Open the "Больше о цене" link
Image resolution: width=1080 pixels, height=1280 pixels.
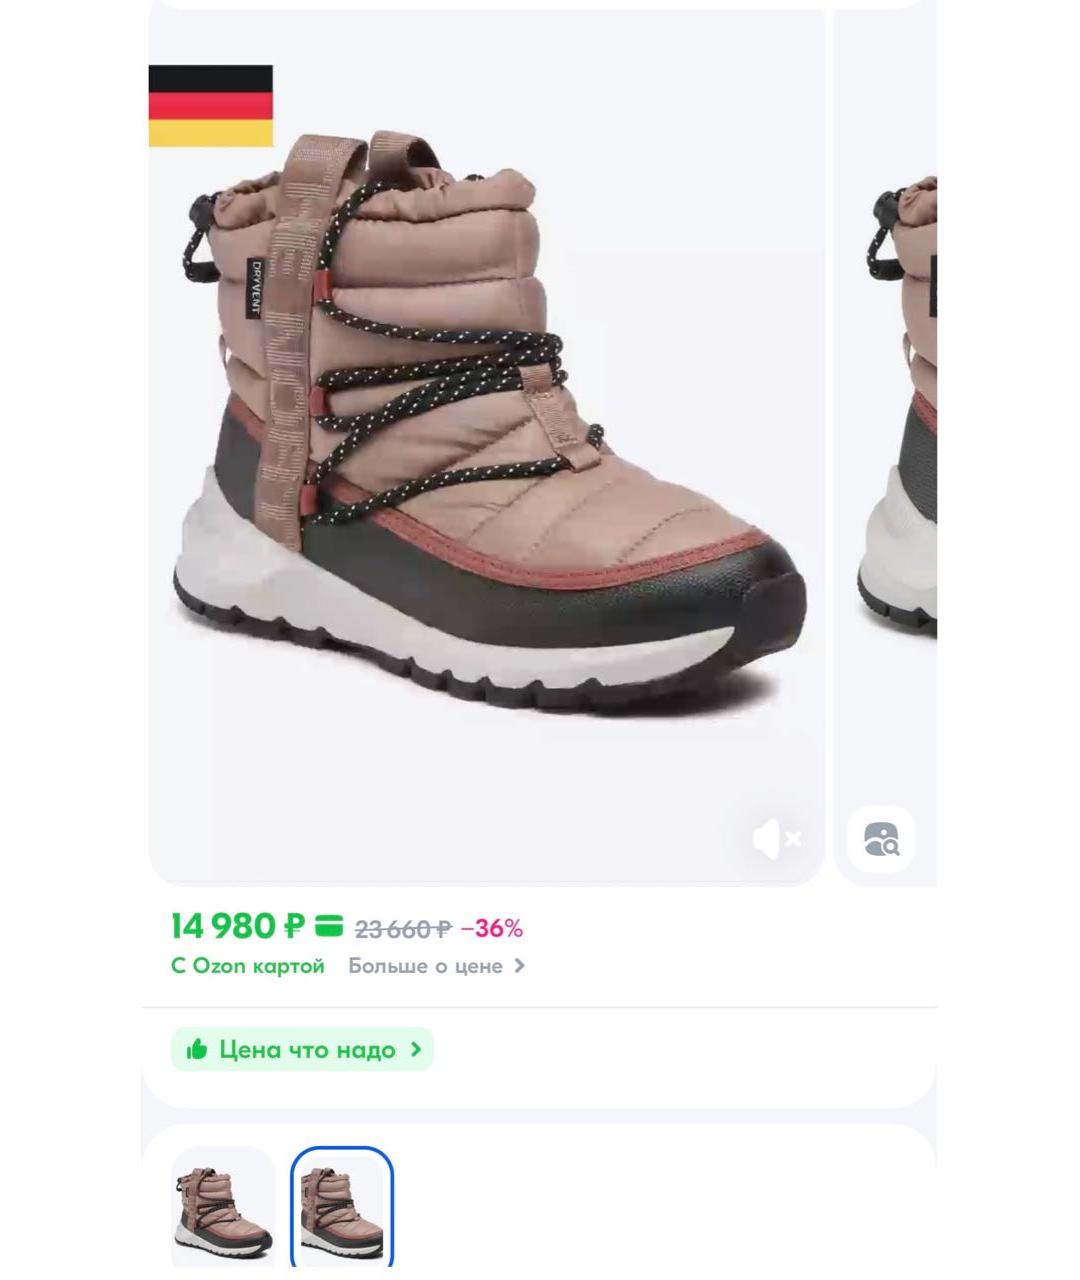[425, 966]
